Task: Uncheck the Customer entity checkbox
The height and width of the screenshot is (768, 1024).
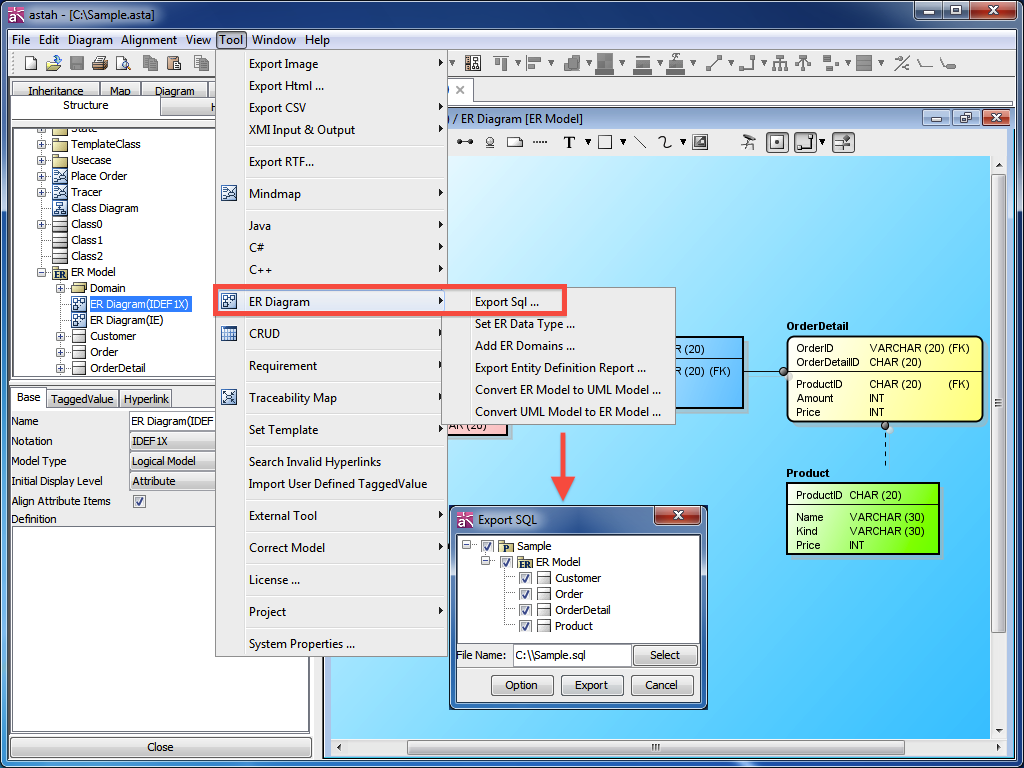Action: (525, 578)
